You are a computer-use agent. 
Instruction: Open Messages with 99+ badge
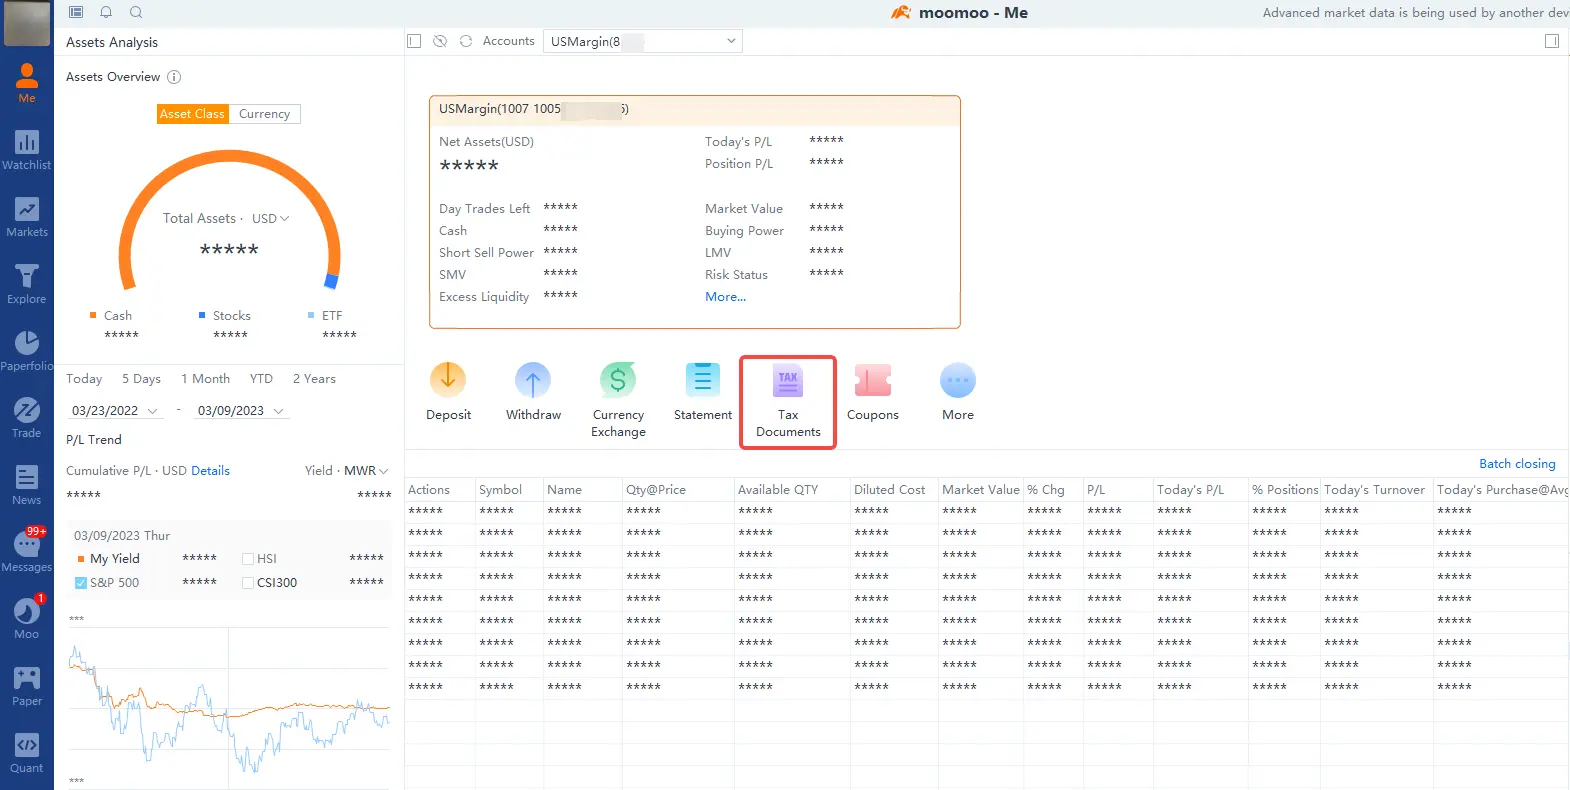(x=27, y=551)
